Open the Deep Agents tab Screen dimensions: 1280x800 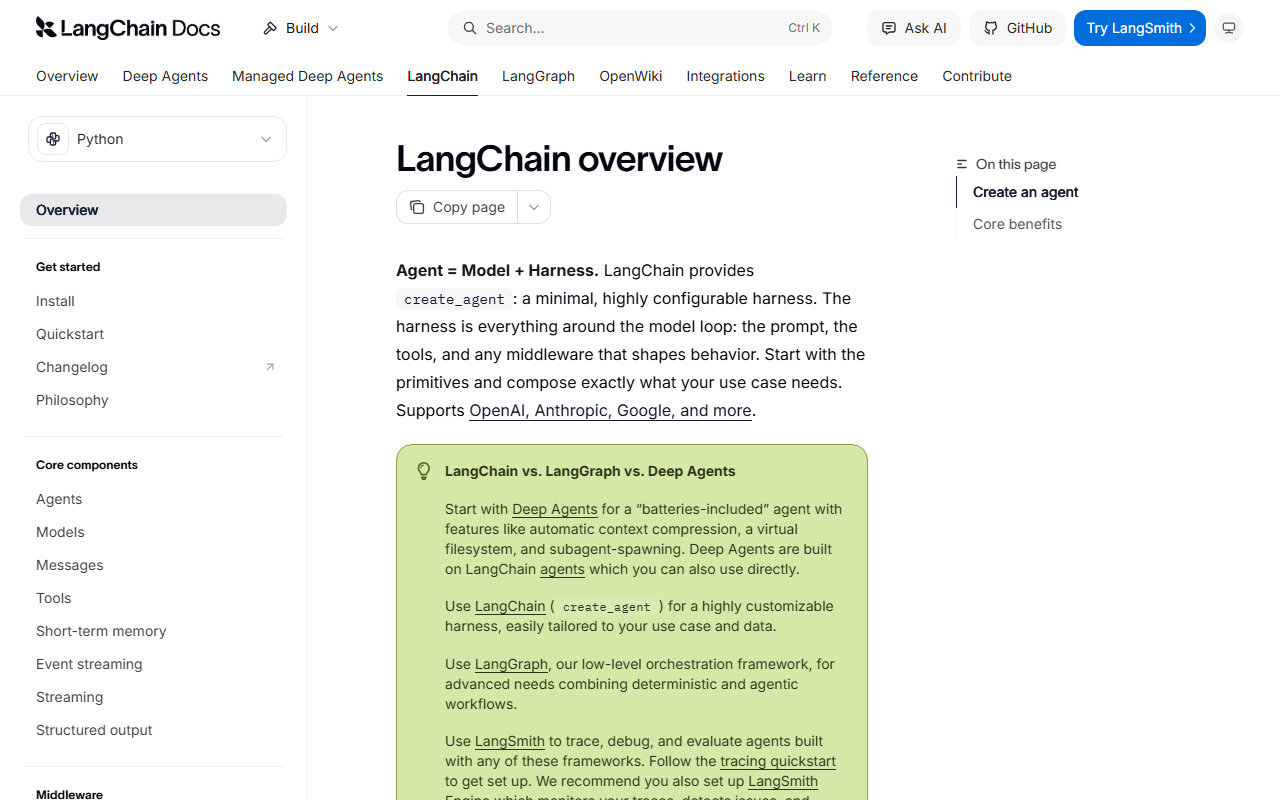[165, 76]
